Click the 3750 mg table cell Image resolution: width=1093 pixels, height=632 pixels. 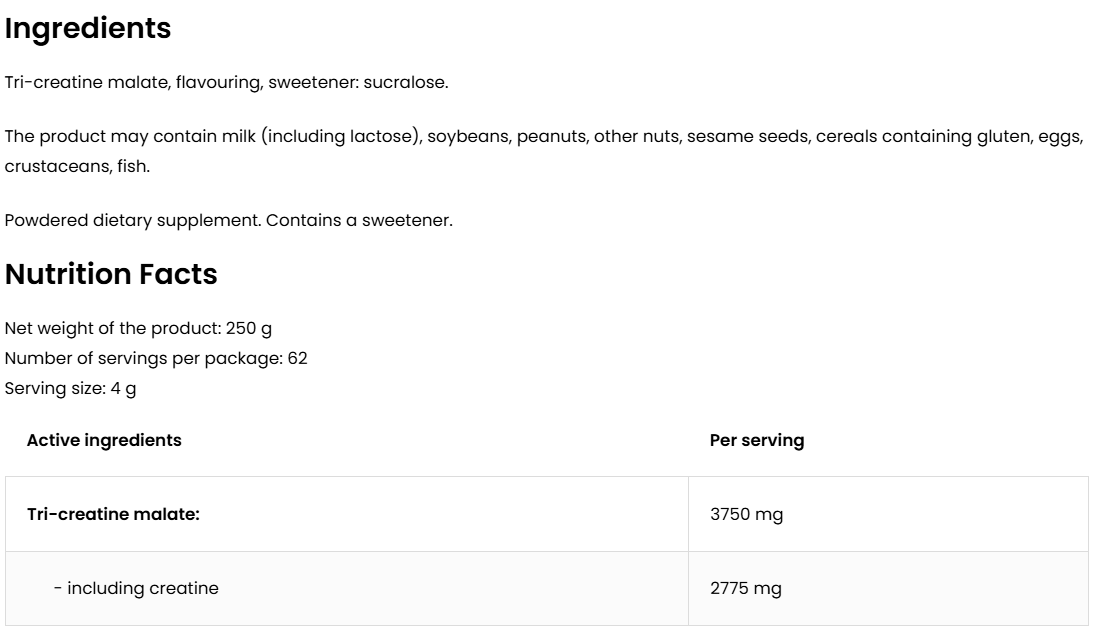click(x=746, y=514)
